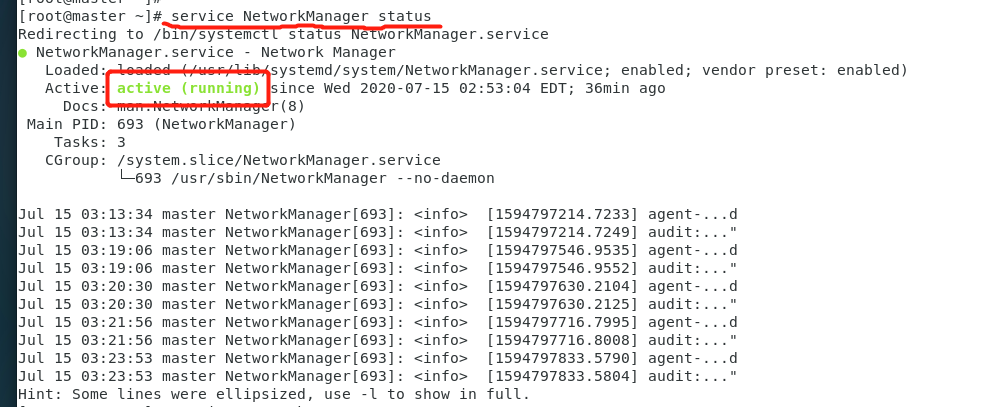Screen dimensions: 990x407
Task: Click the 'man:NetworkManager(8)' docs entry
Action: tap(211, 106)
